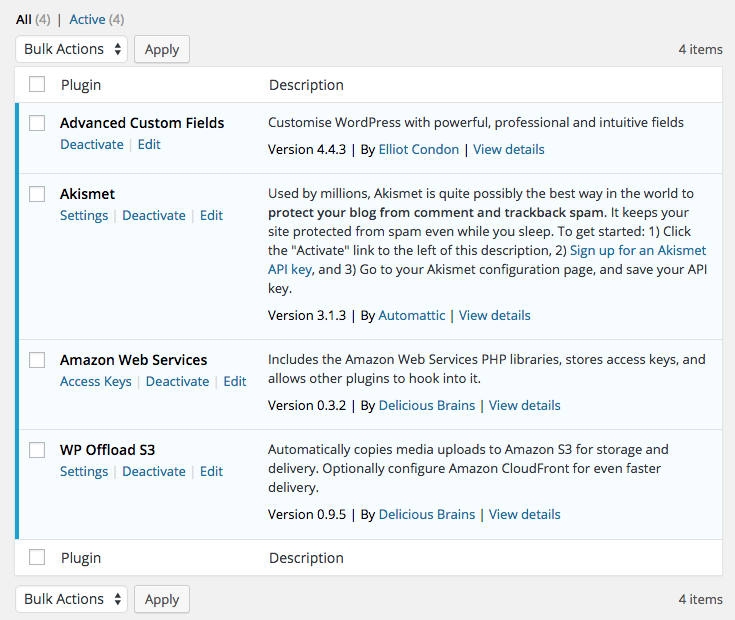Click the Version 4.4.3 text

pyautogui.click(x=307, y=149)
